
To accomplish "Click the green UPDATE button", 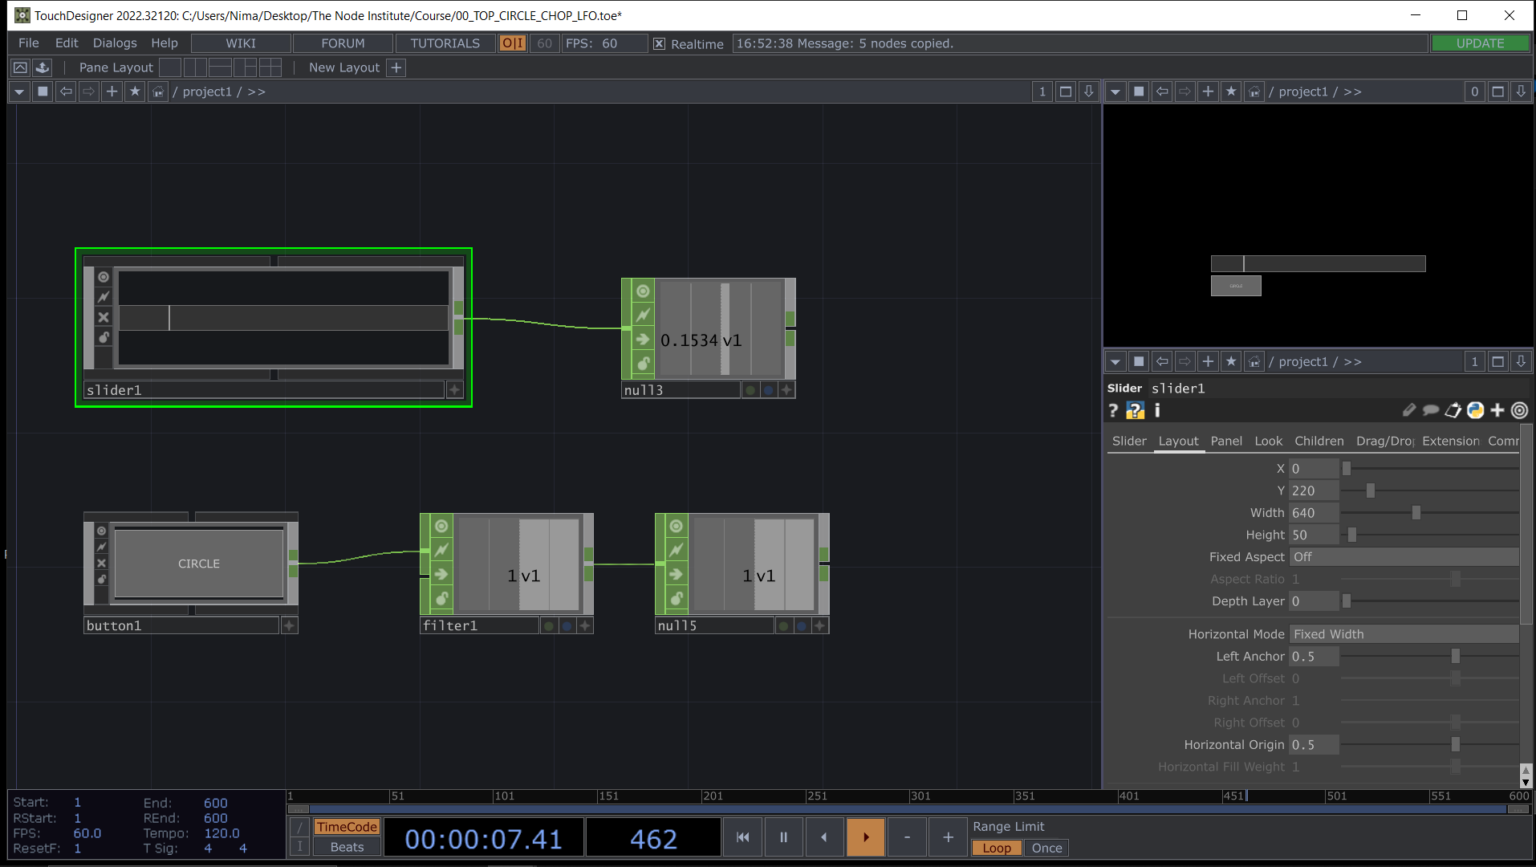I will (x=1480, y=43).
